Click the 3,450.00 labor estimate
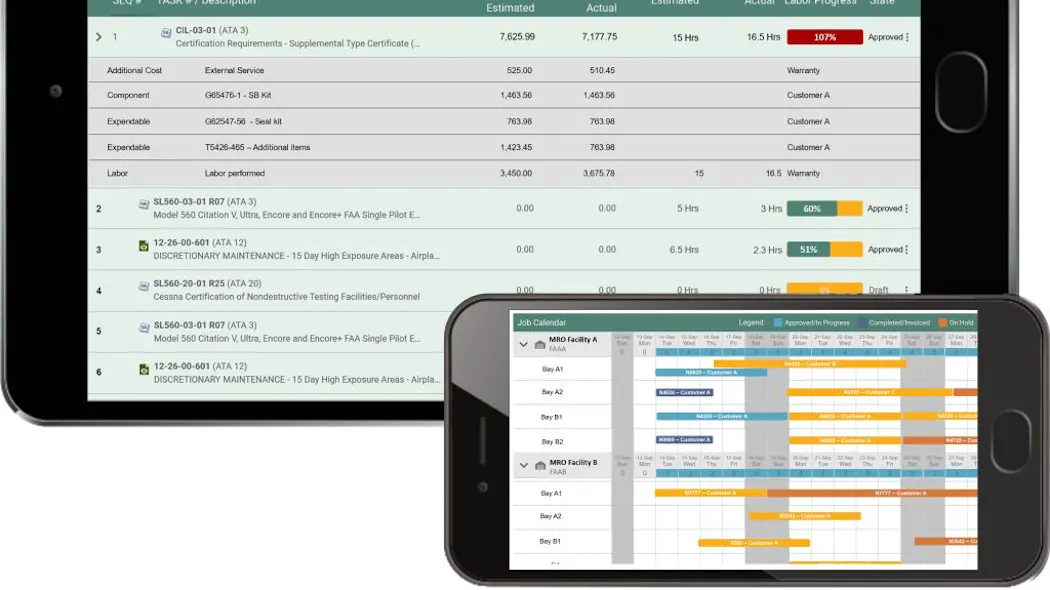The height and width of the screenshot is (590, 1050). (x=516, y=173)
